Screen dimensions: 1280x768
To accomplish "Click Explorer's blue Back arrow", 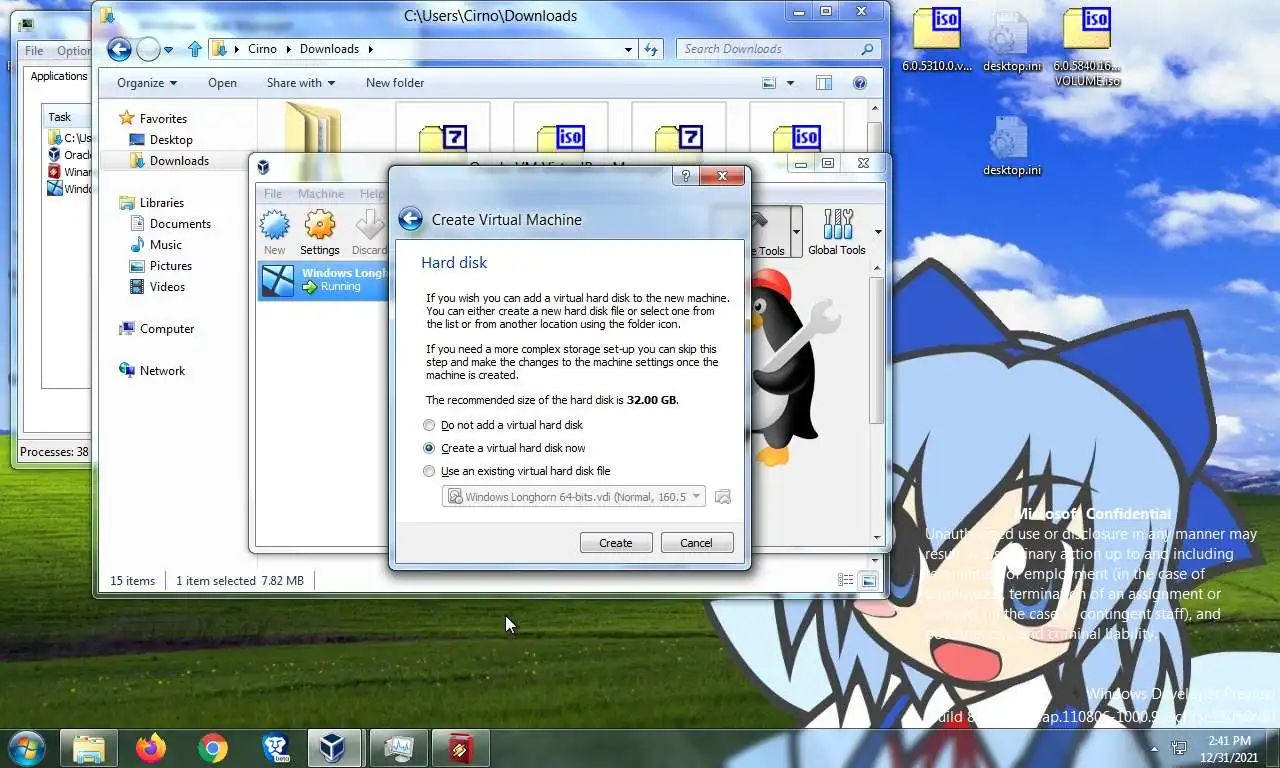I will [119, 49].
